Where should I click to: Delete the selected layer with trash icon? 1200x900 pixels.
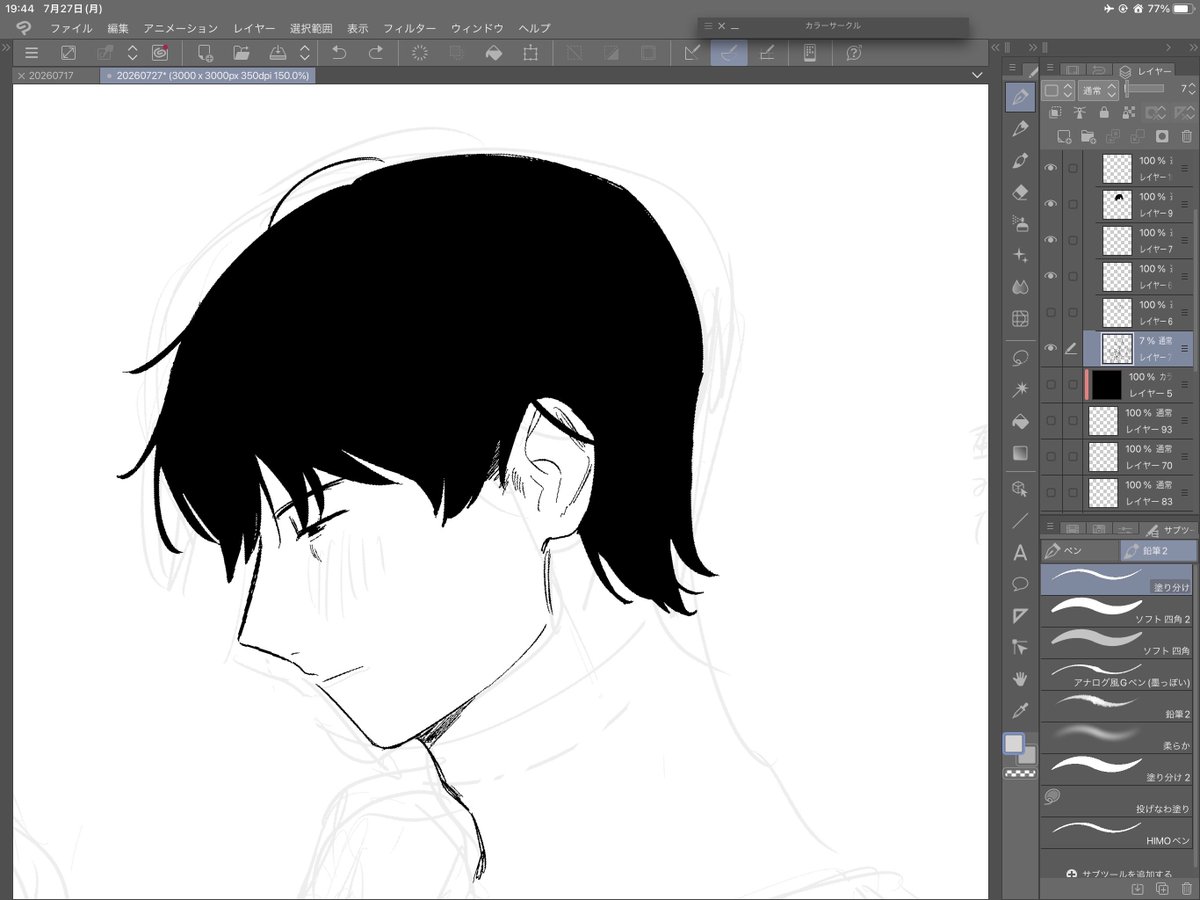click(x=1187, y=136)
